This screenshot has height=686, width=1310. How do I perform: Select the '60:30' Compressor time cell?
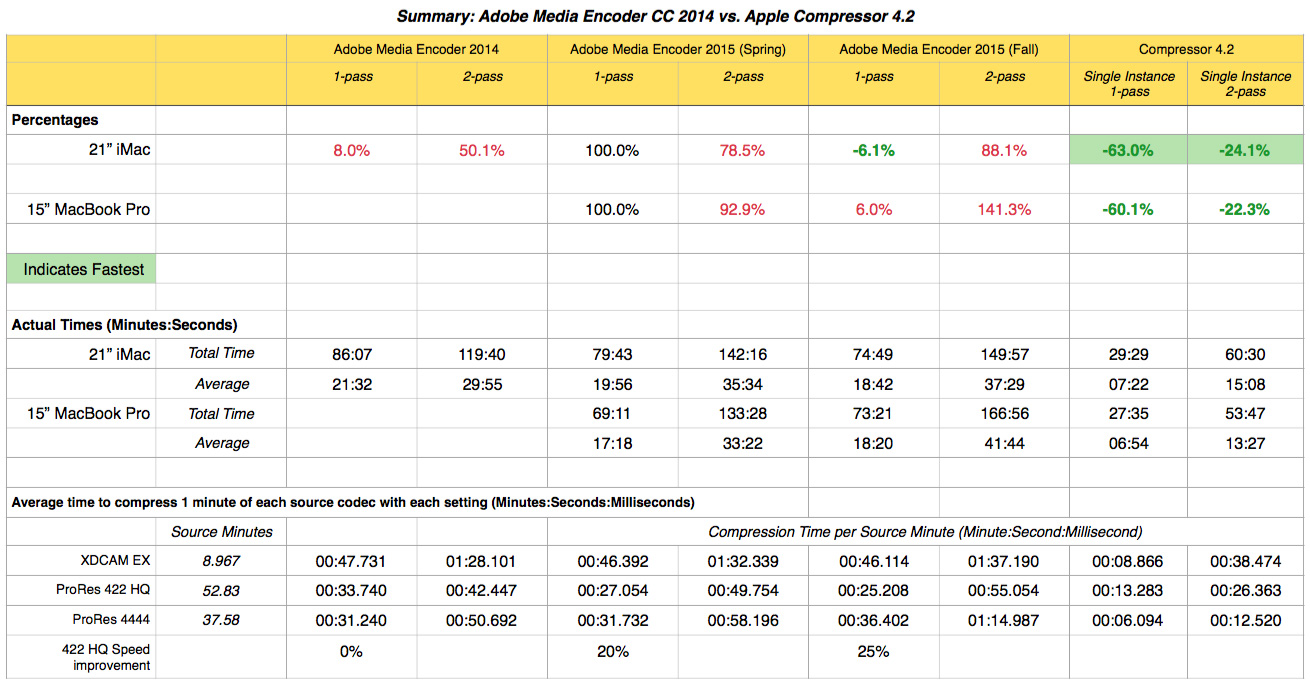(1246, 354)
